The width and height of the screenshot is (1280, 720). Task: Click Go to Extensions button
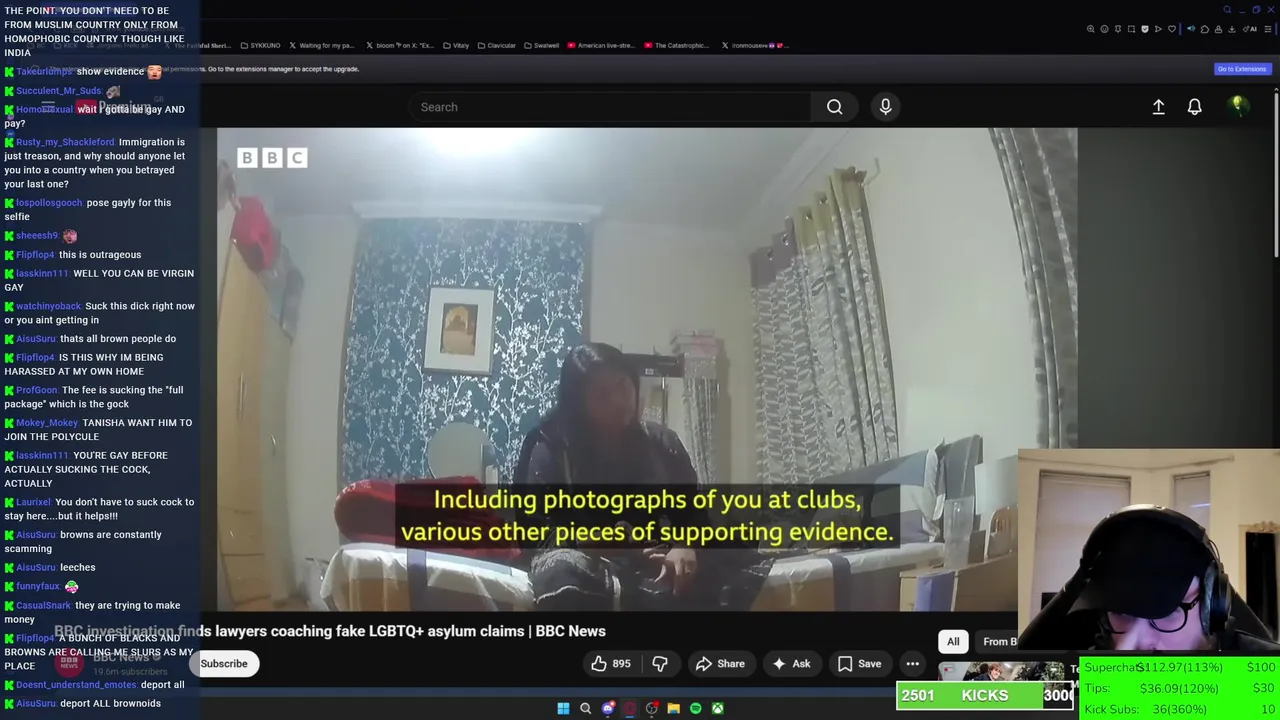1241,69
